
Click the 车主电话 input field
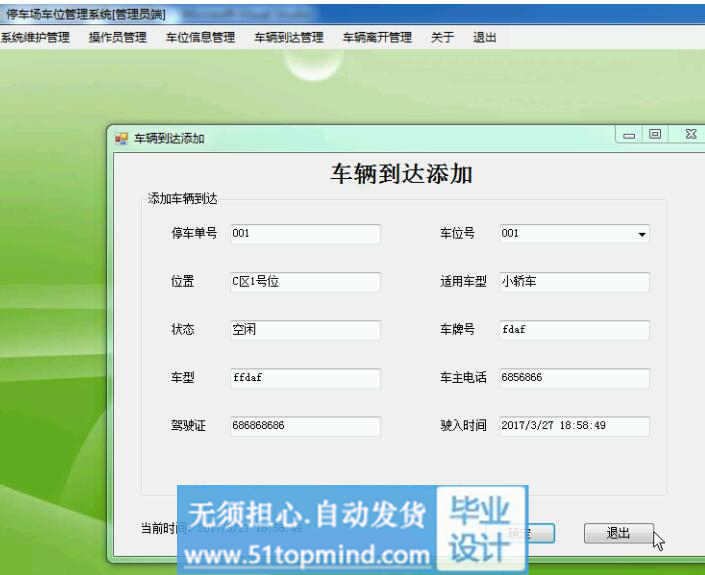click(x=574, y=378)
